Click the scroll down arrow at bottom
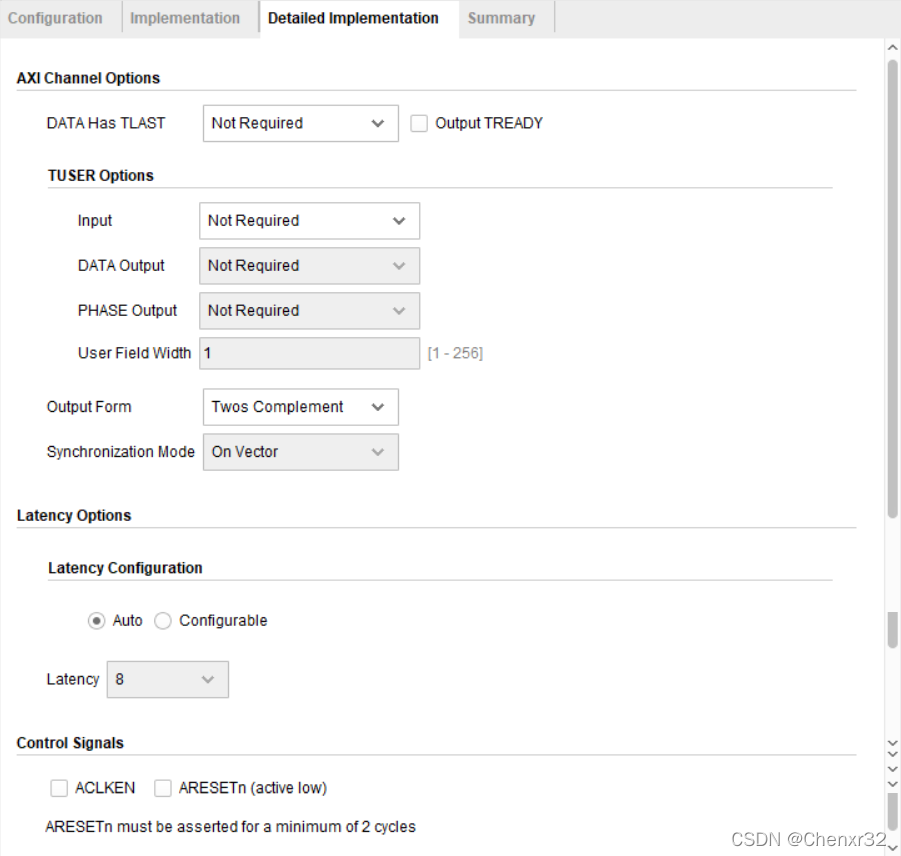901x856 pixels. [x=892, y=847]
